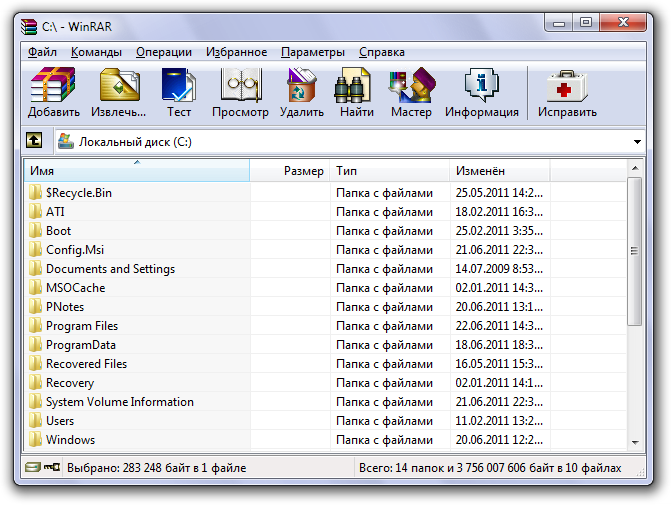
Task: Click status text Всего: 14 папок
Action: pos(490,468)
